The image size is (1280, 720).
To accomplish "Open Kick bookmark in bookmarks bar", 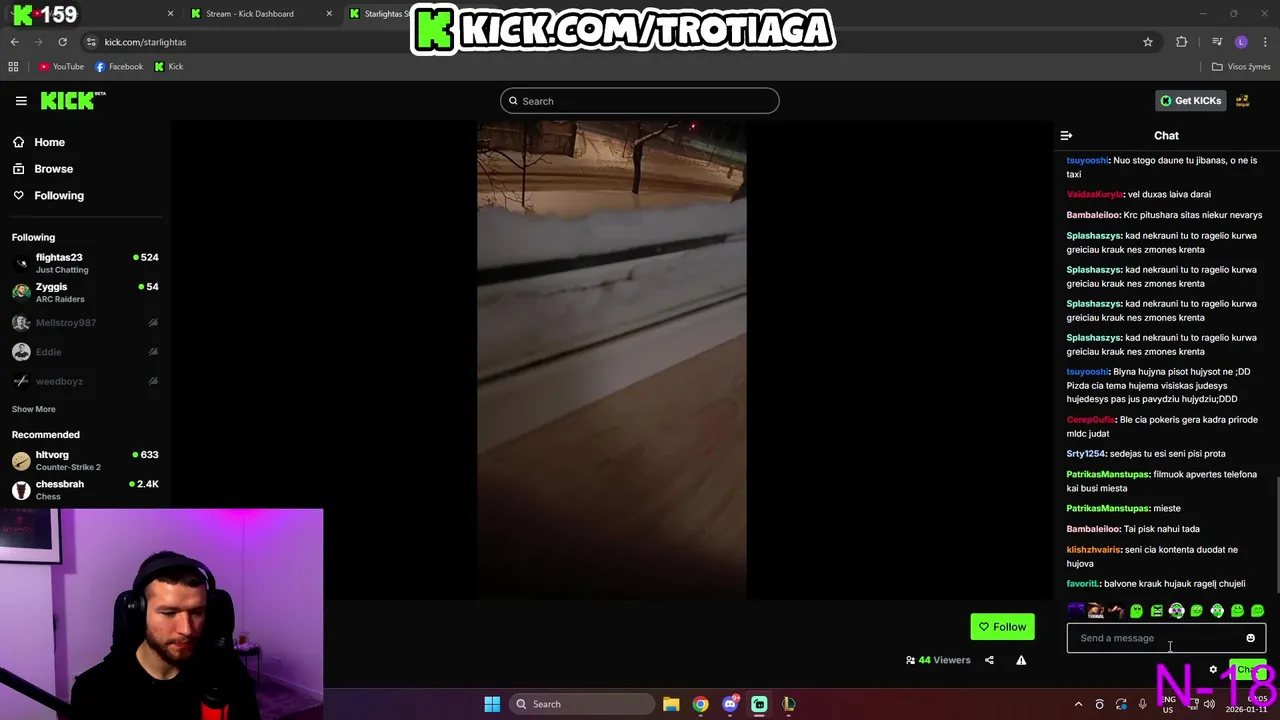I will point(169,67).
